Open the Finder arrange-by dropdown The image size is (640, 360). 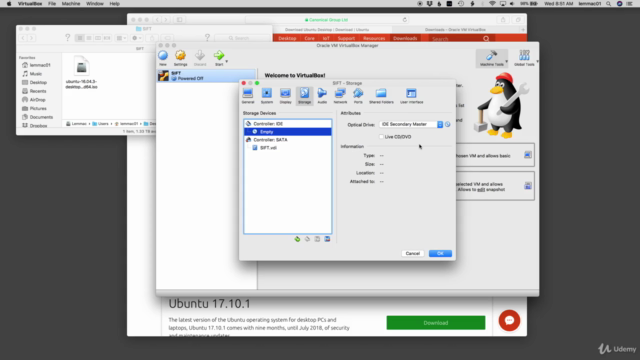click(x=121, y=38)
